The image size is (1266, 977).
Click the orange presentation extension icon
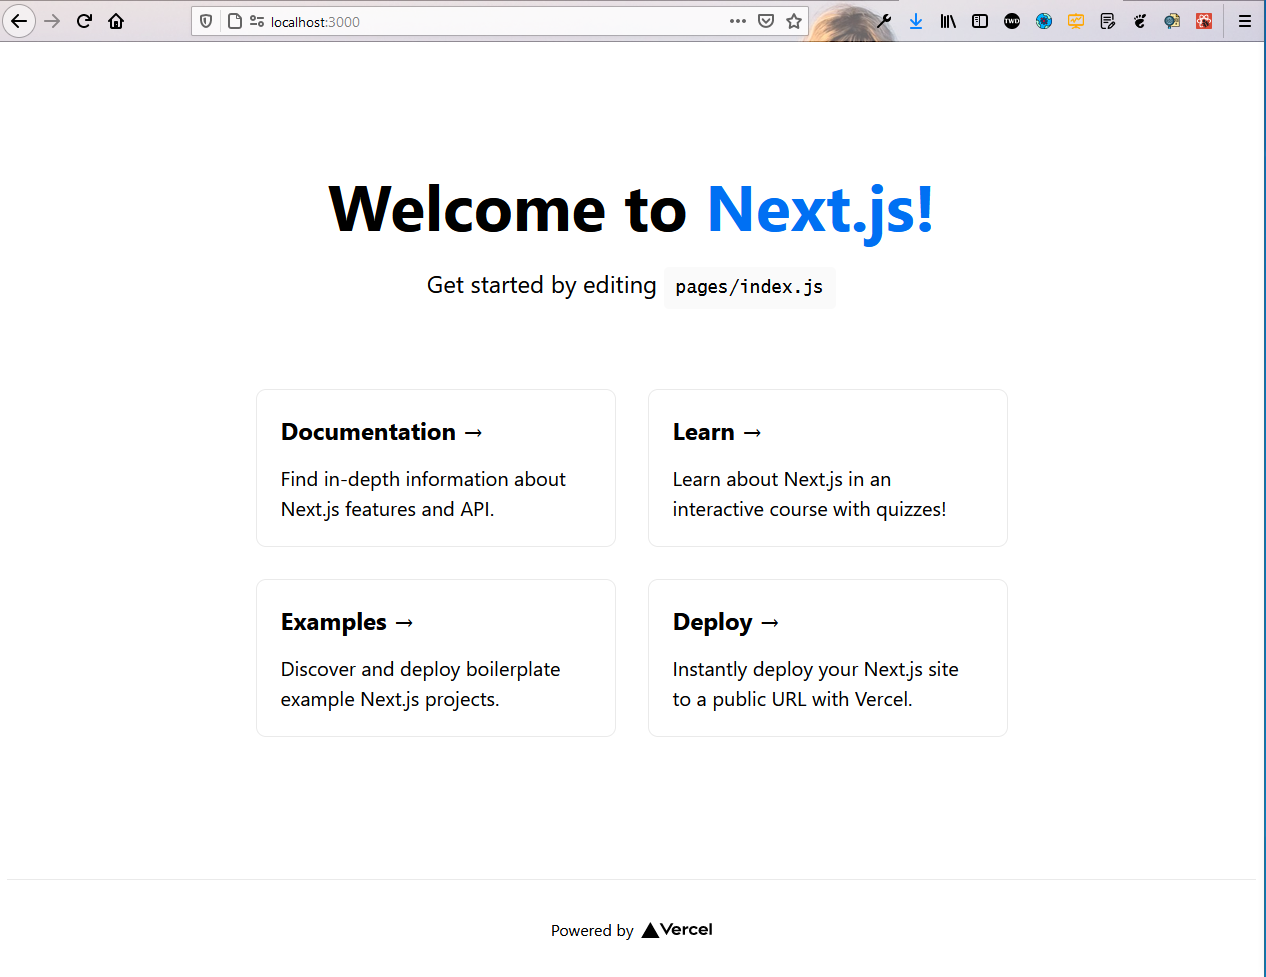click(x=1076, y=21)
